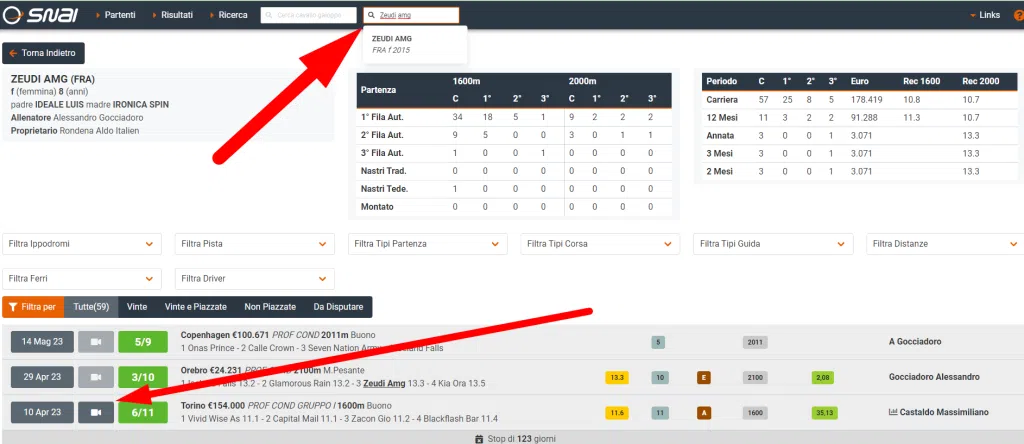The image size is (1024, 444).
Task: Select the Non Piazzate tab
Action: [270, 307]
